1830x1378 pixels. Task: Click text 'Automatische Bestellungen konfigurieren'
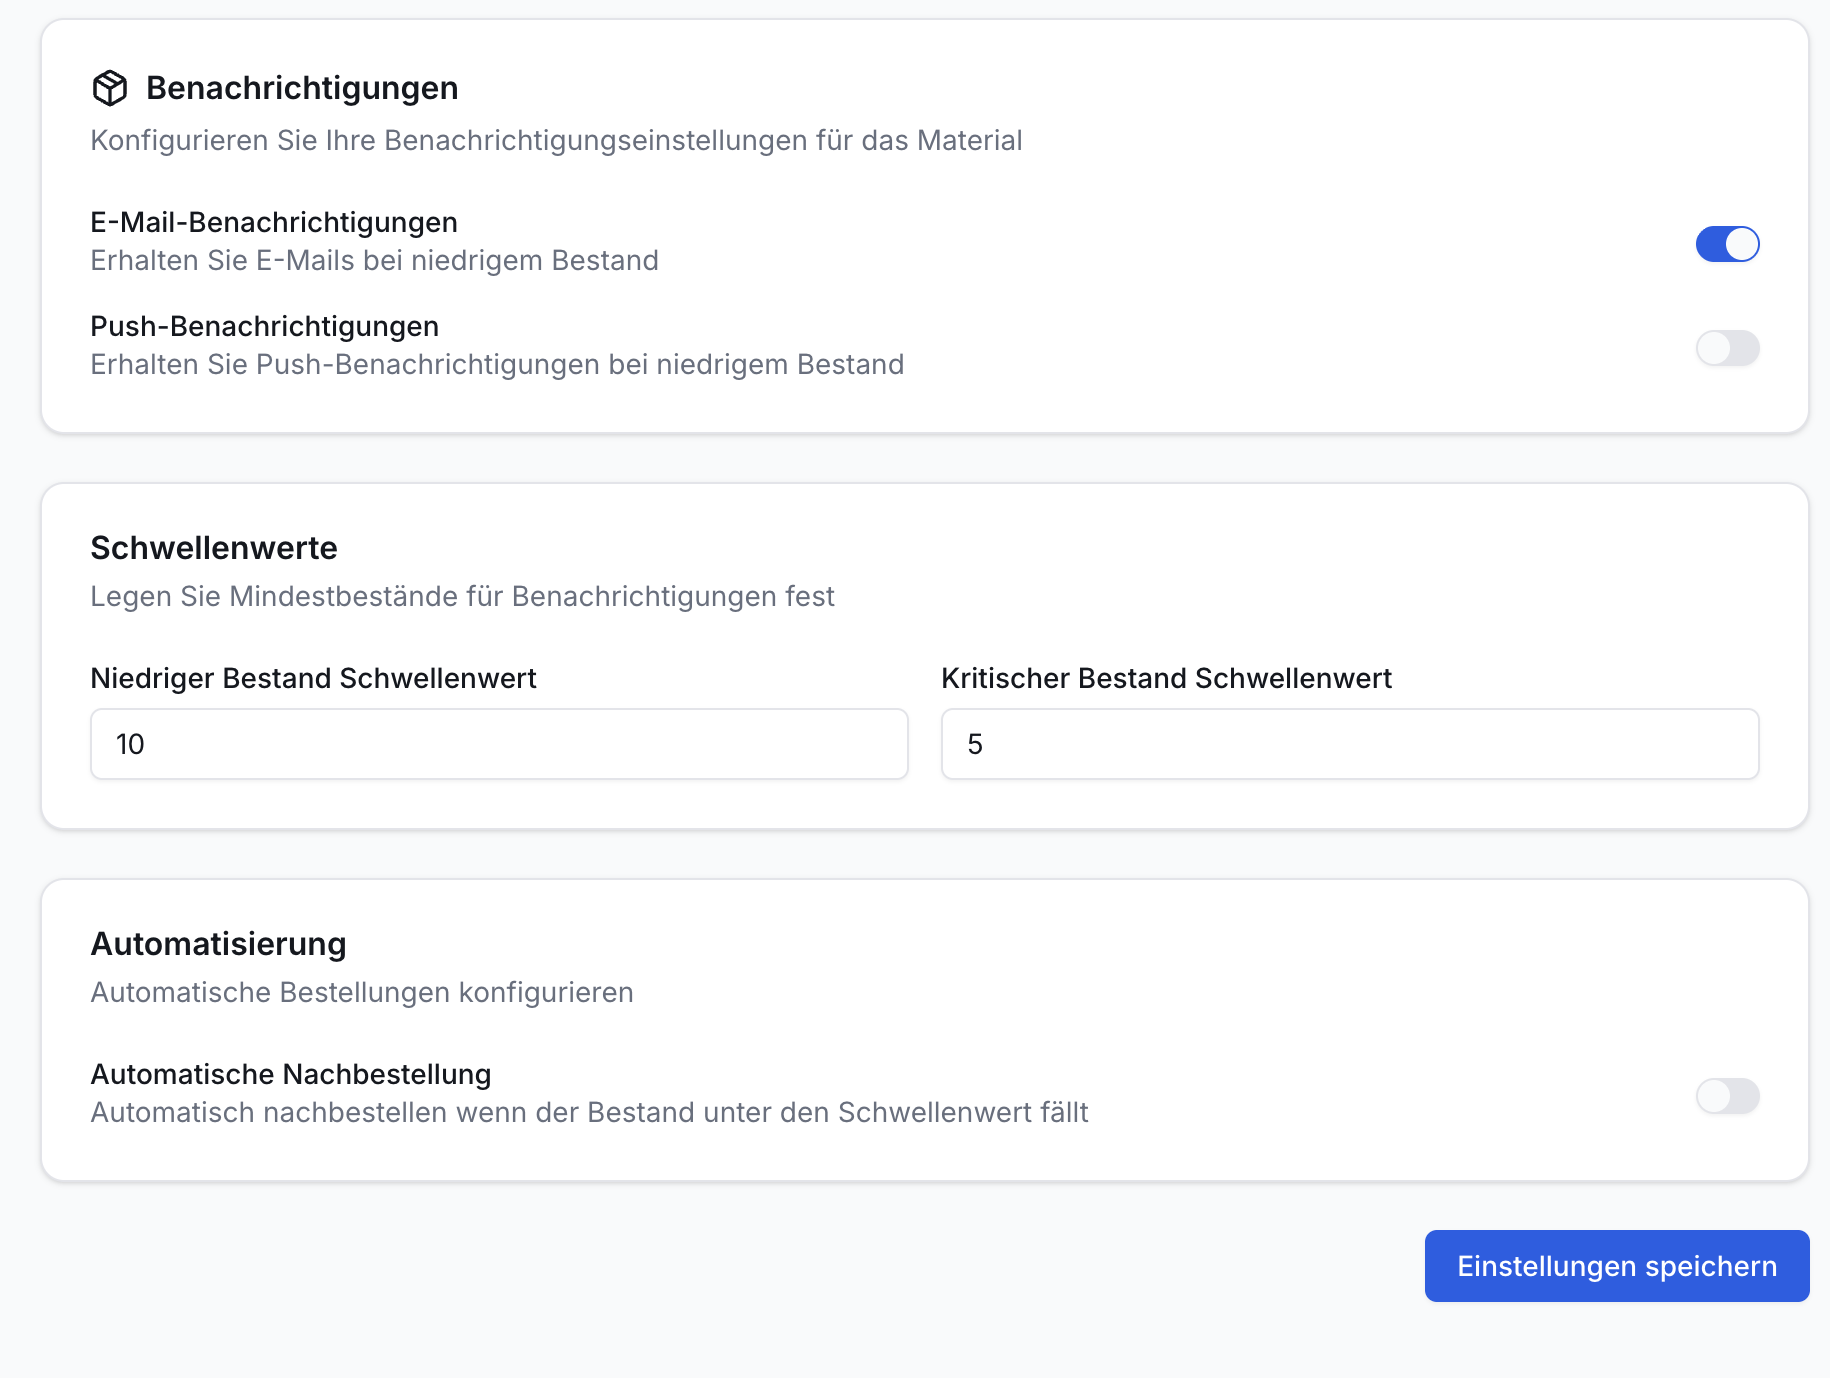tap(362, 992)
